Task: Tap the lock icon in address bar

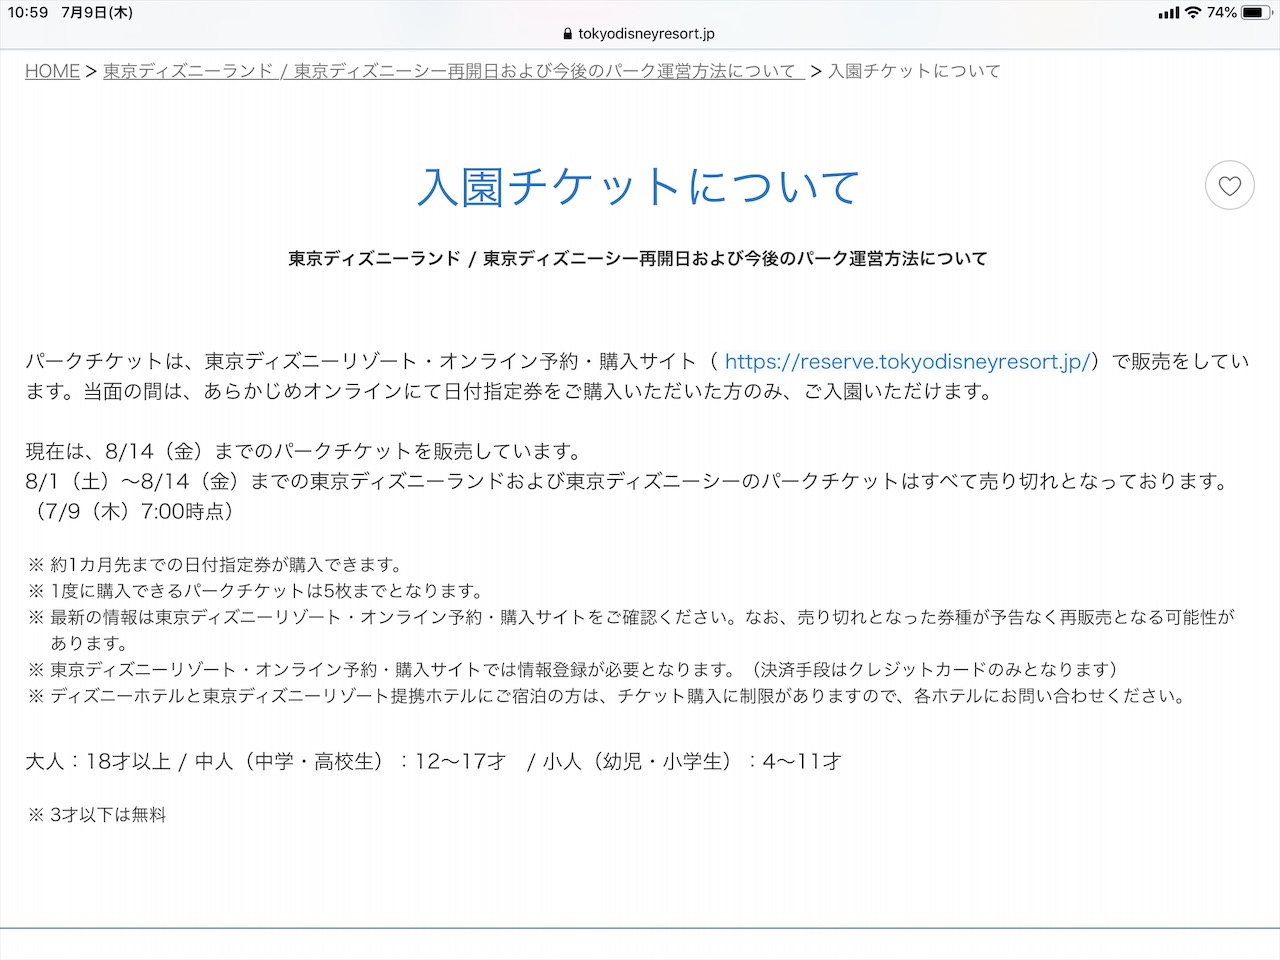Action: click(x=569, y=33)
